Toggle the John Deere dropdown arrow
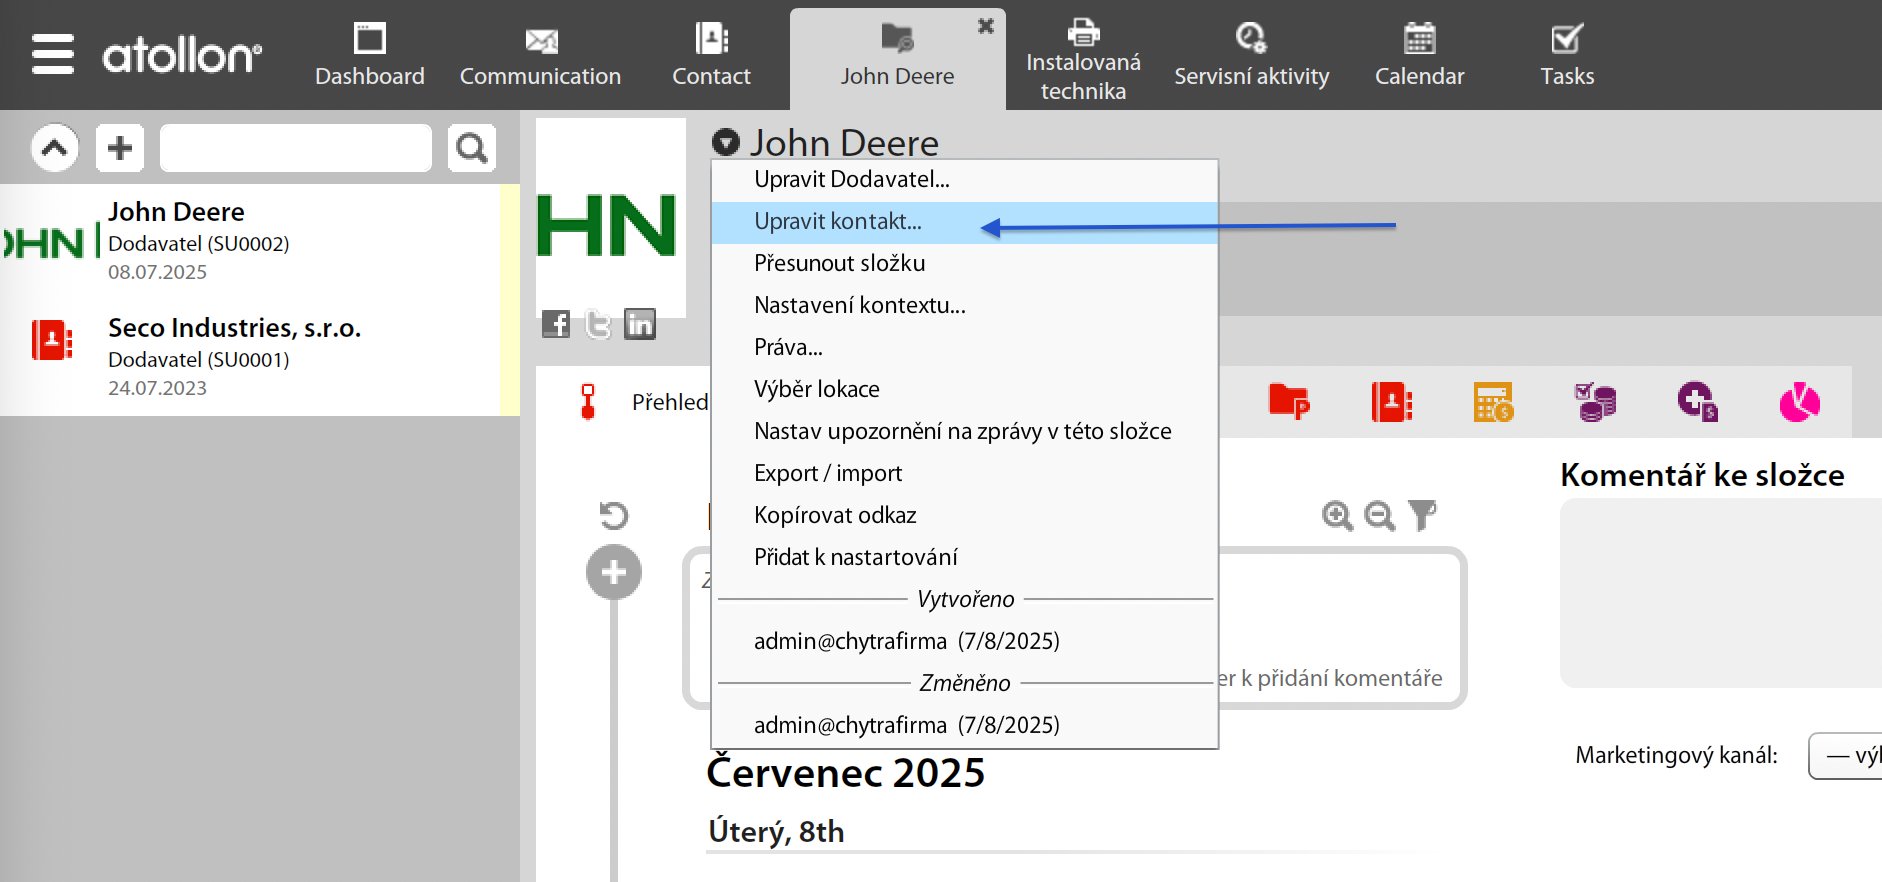 coord(726,142)
